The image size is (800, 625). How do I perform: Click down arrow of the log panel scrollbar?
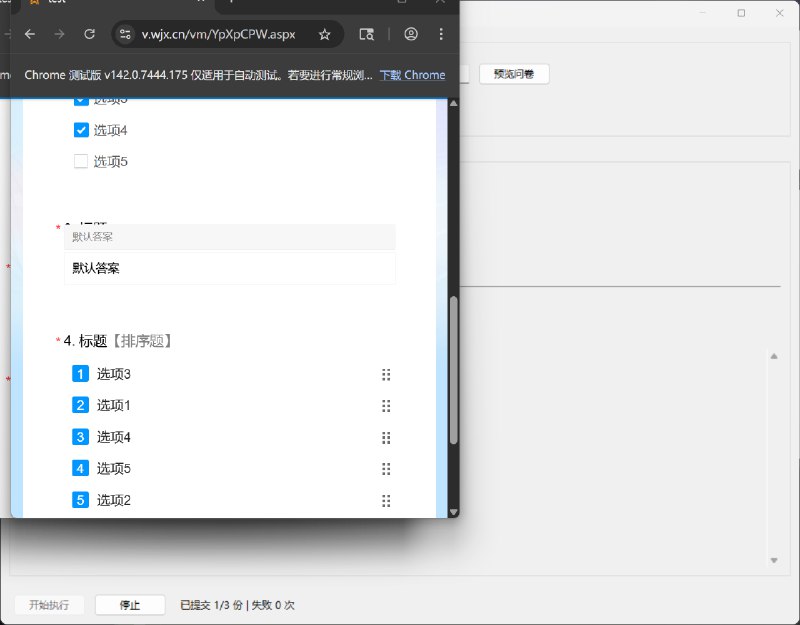tap(773, 560)
